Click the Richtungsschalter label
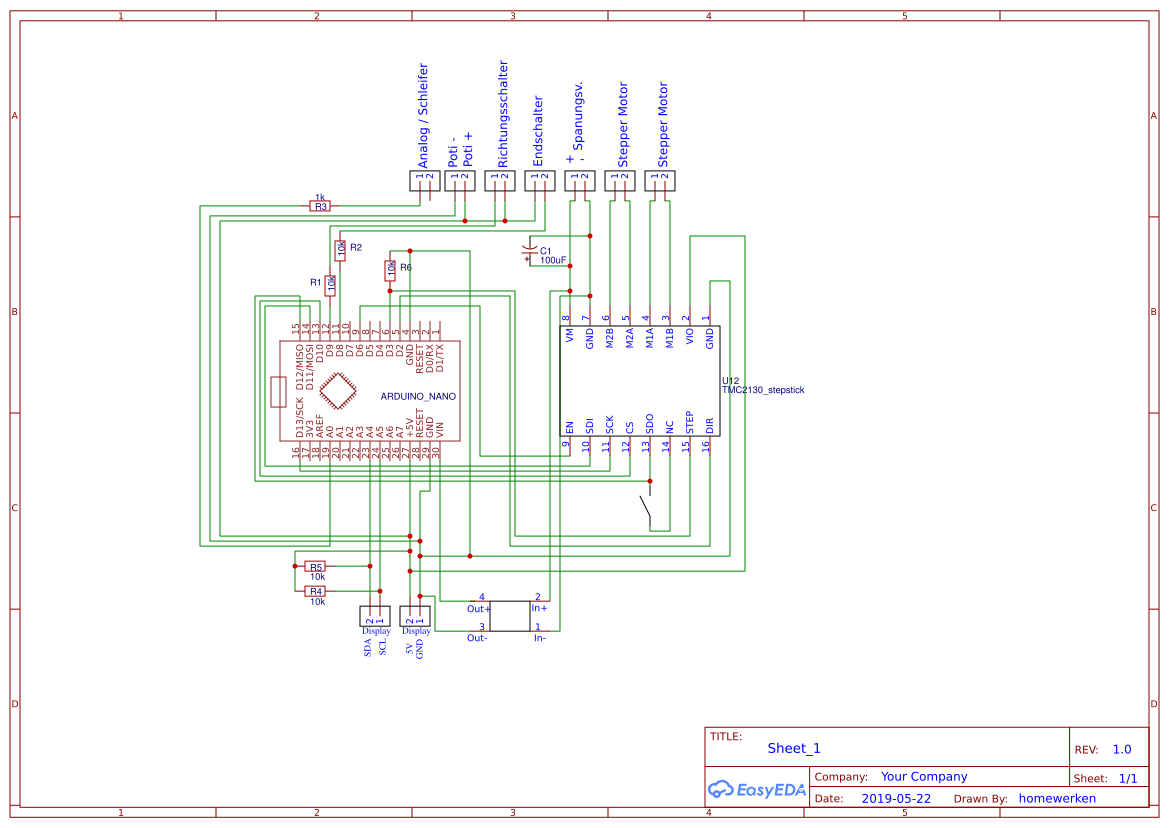 (x=502, y=114)
